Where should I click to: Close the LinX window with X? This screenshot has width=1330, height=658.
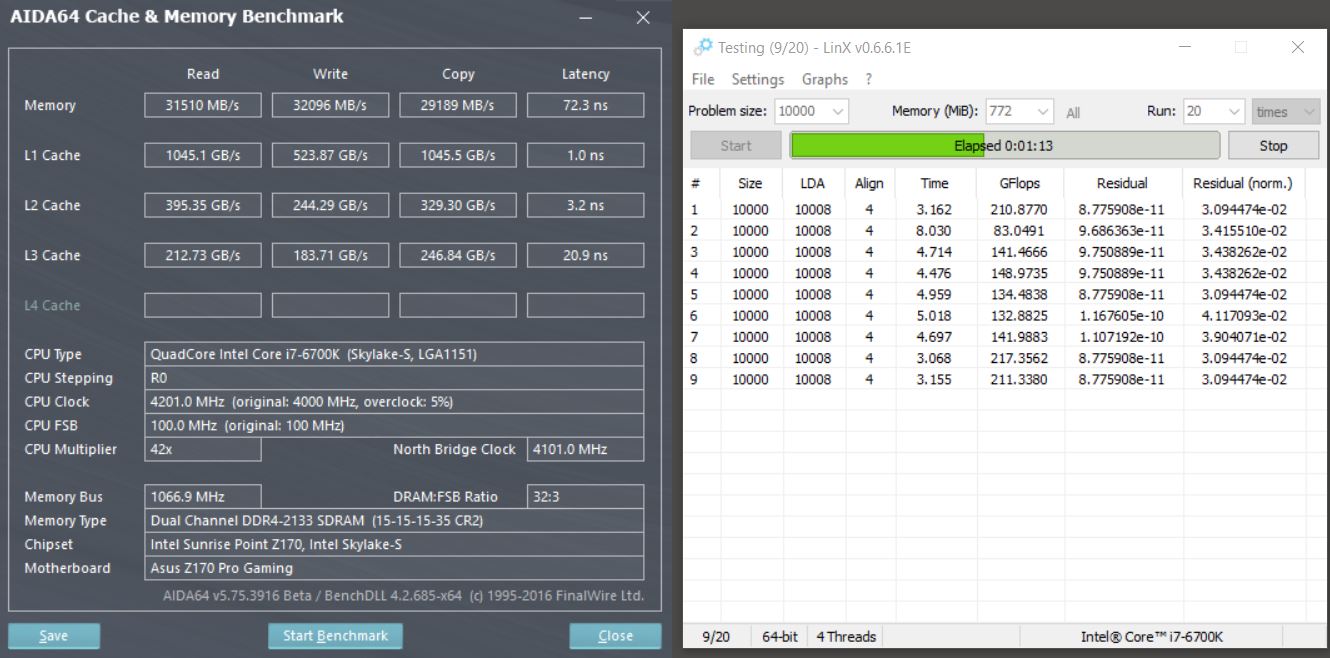click(1297, 47)
